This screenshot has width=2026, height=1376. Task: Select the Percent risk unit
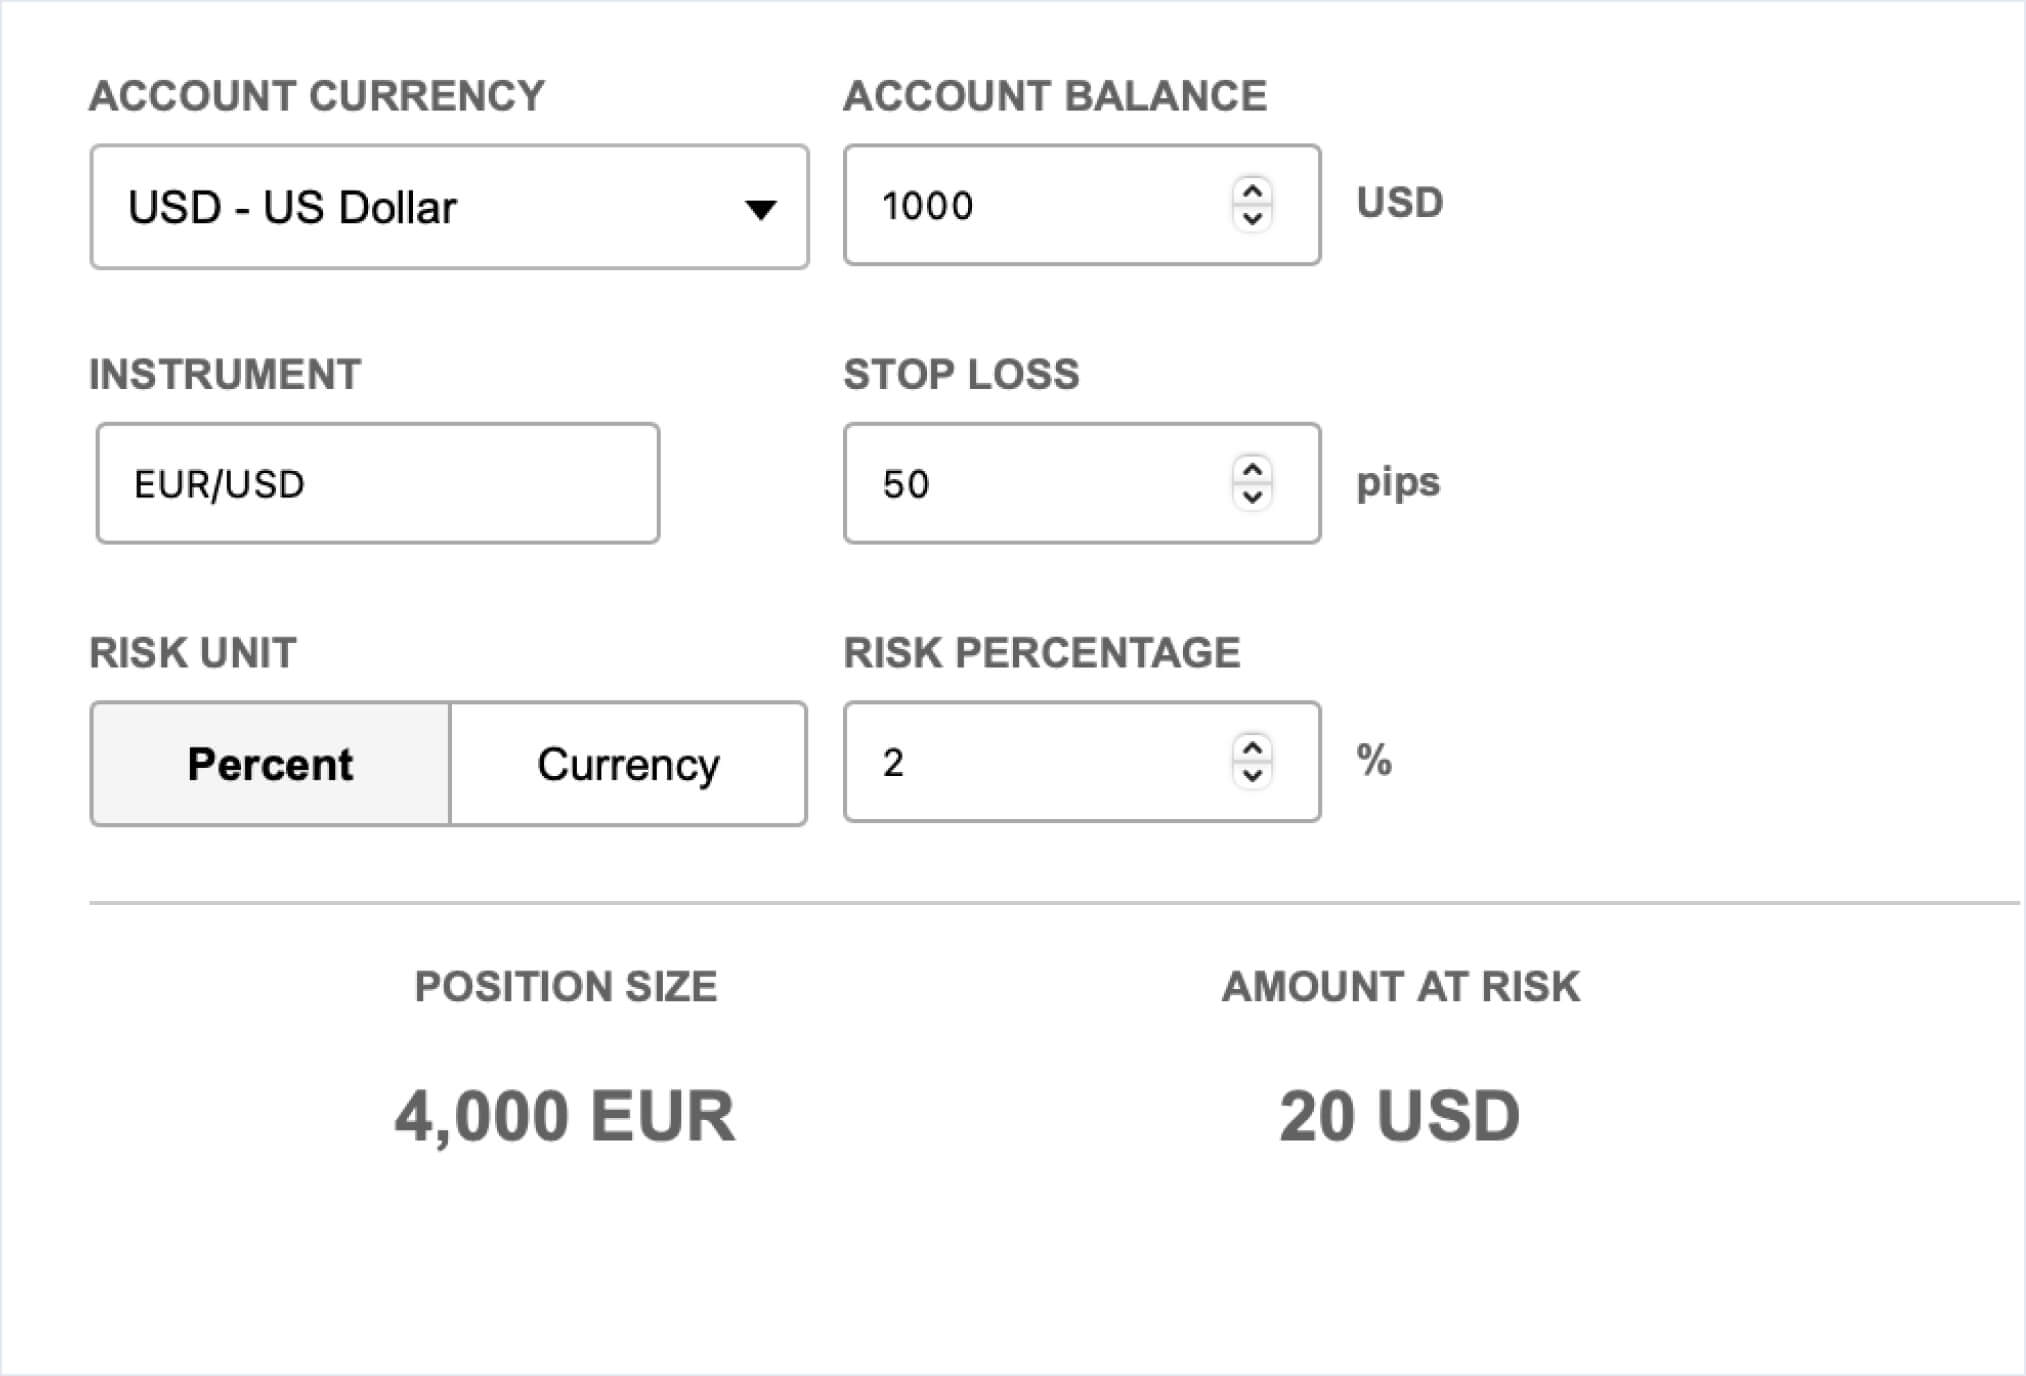click(x=270, y=764)
